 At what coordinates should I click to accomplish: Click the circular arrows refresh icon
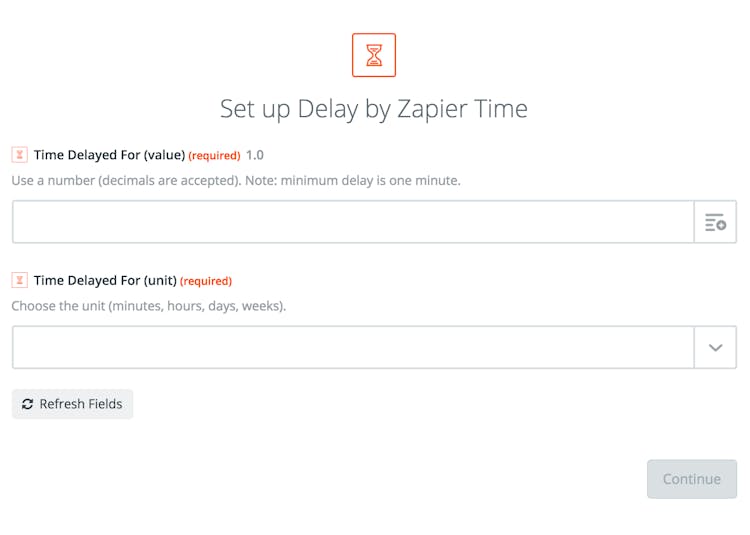[27, 404]
